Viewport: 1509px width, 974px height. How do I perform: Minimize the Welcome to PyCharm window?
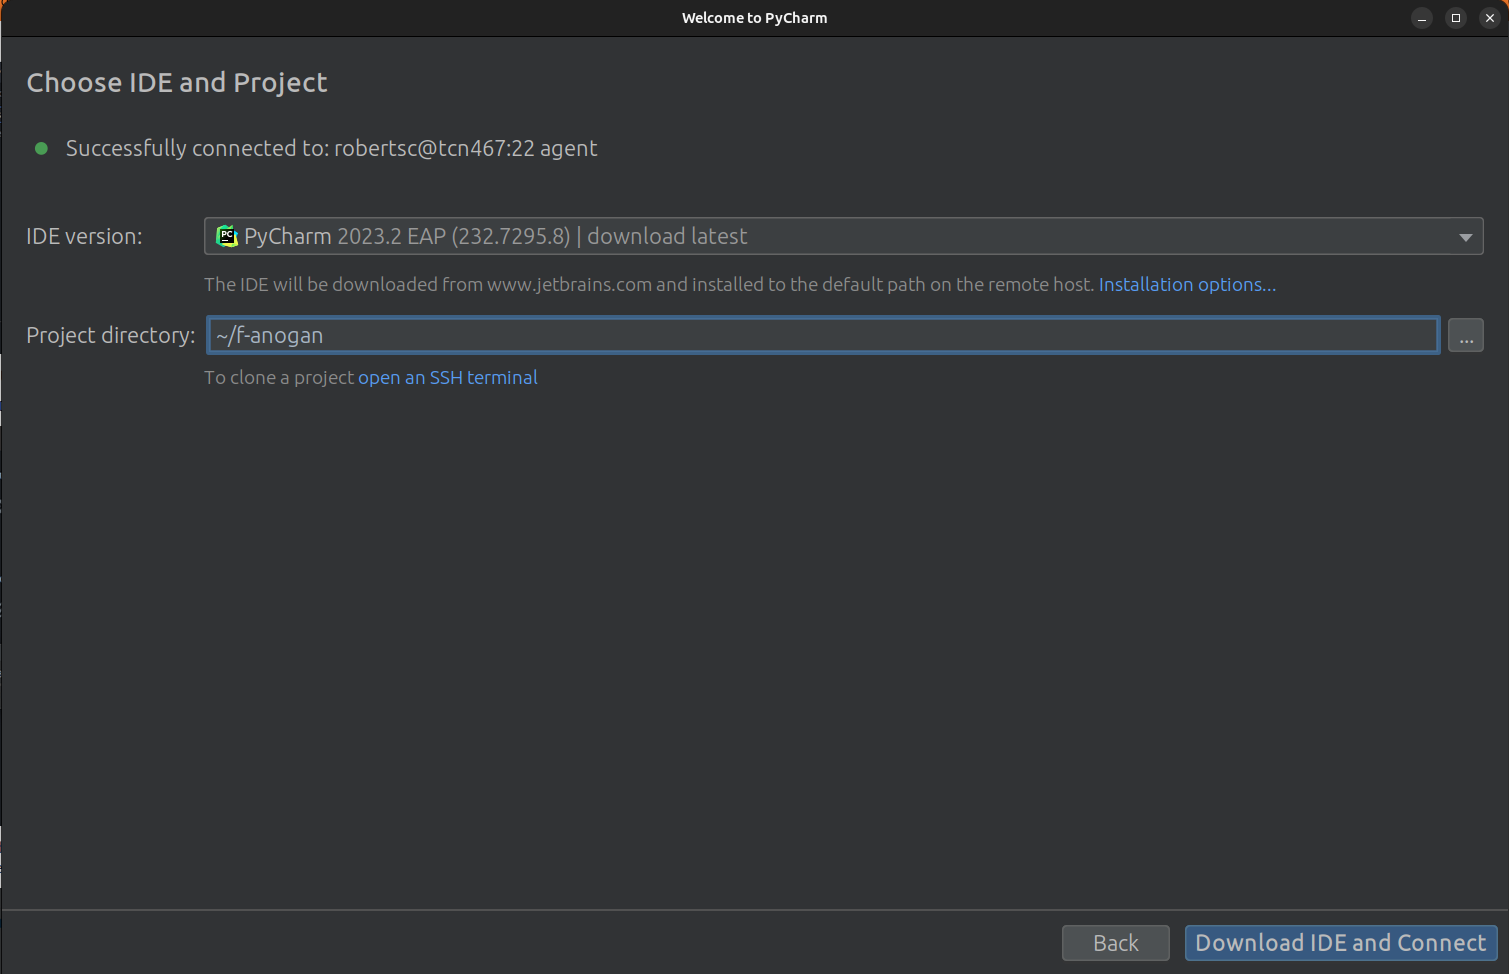[x=1422, y=18]
